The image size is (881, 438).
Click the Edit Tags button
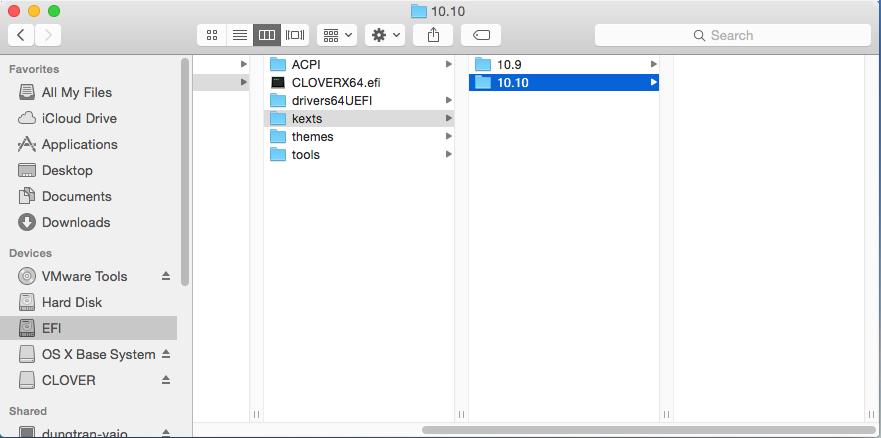[480, 35]
